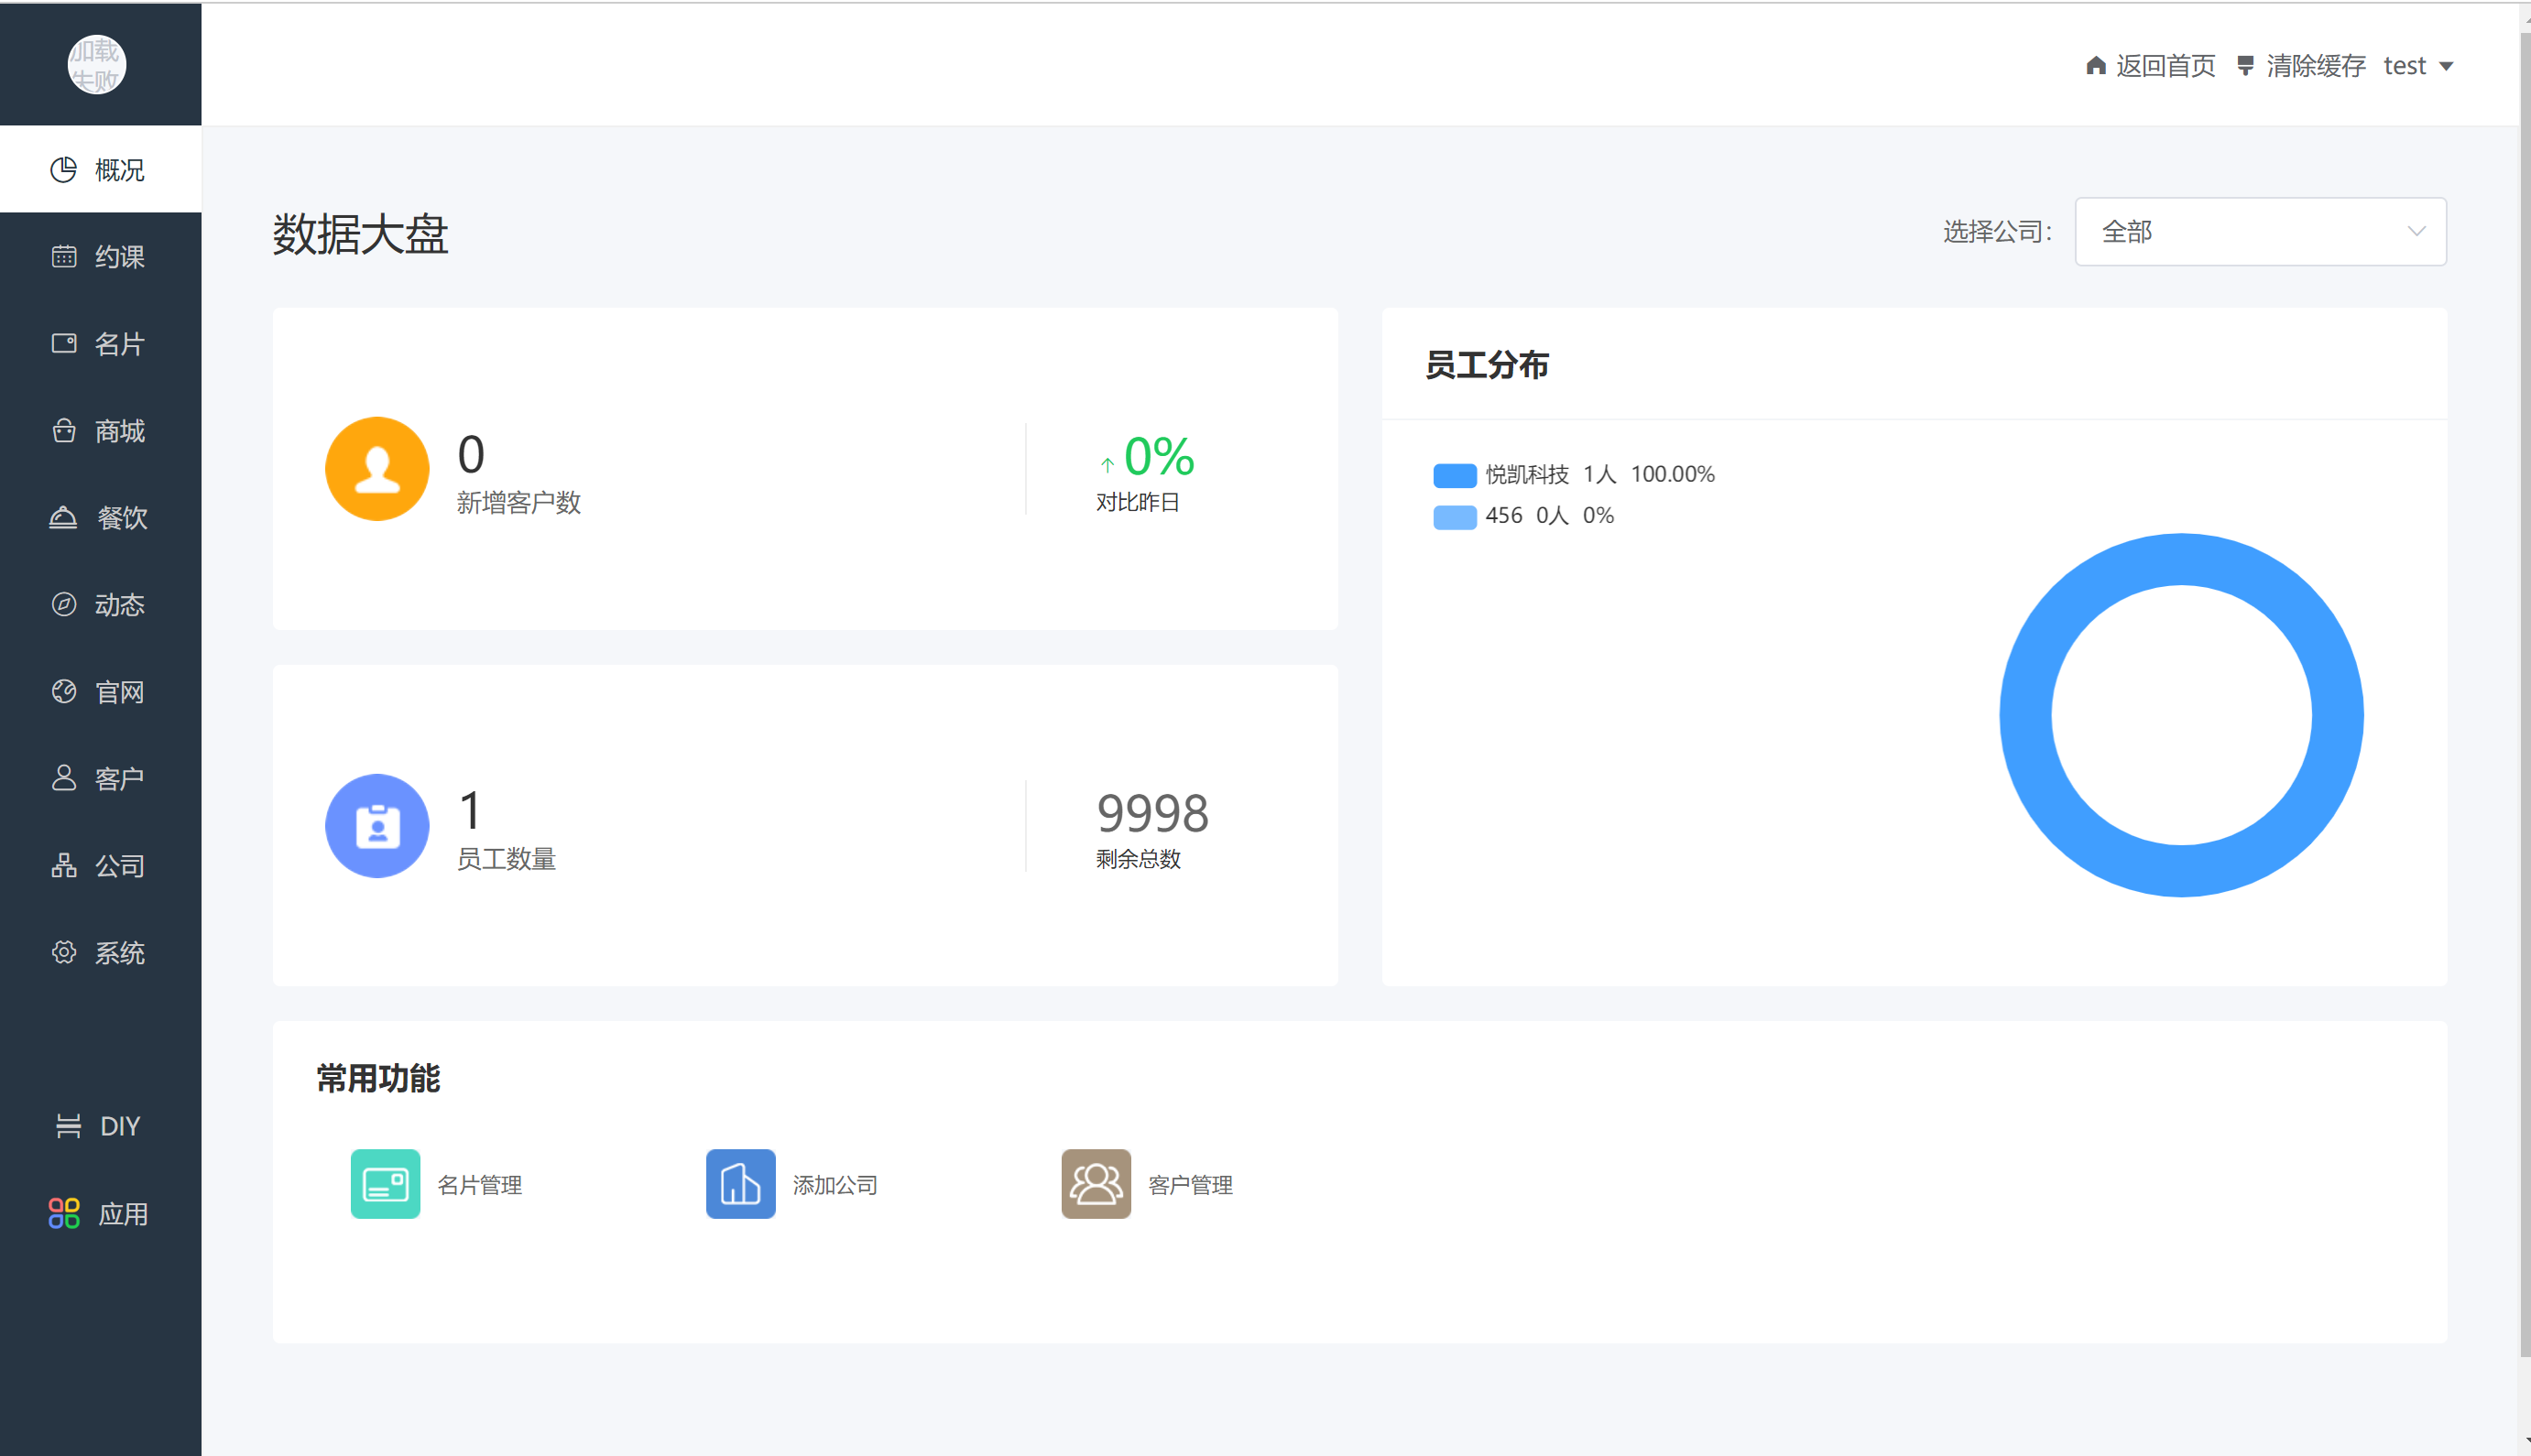Click the orange 新增客户数 user icon
Image resolution: width=2531 pixels, height=1456 pixels.
(x=377, y=468)
